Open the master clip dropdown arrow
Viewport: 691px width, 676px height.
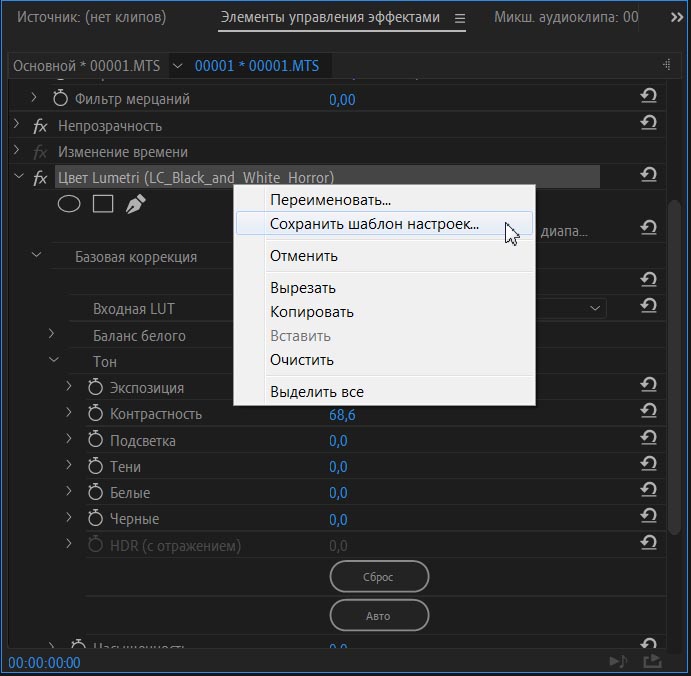tap(177, 66)
